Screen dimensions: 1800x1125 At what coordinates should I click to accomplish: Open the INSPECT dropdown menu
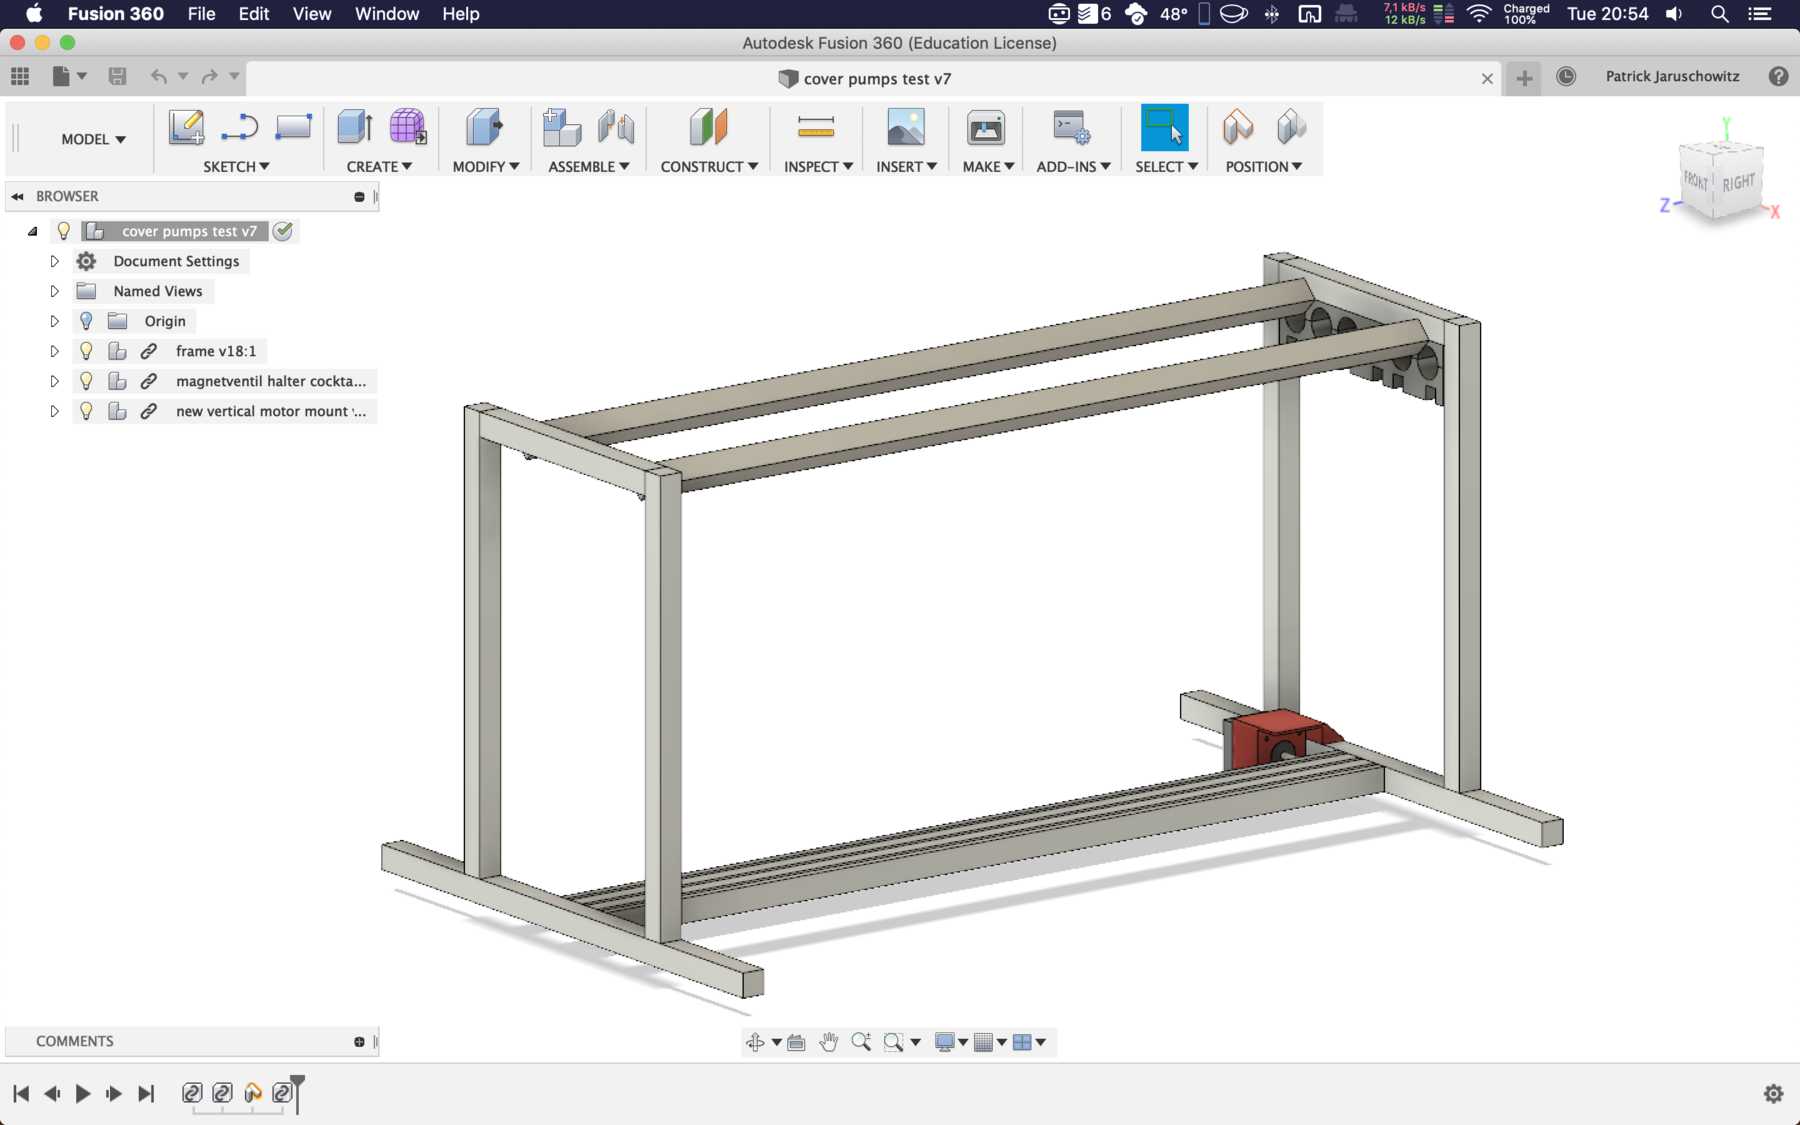(818, 166)
